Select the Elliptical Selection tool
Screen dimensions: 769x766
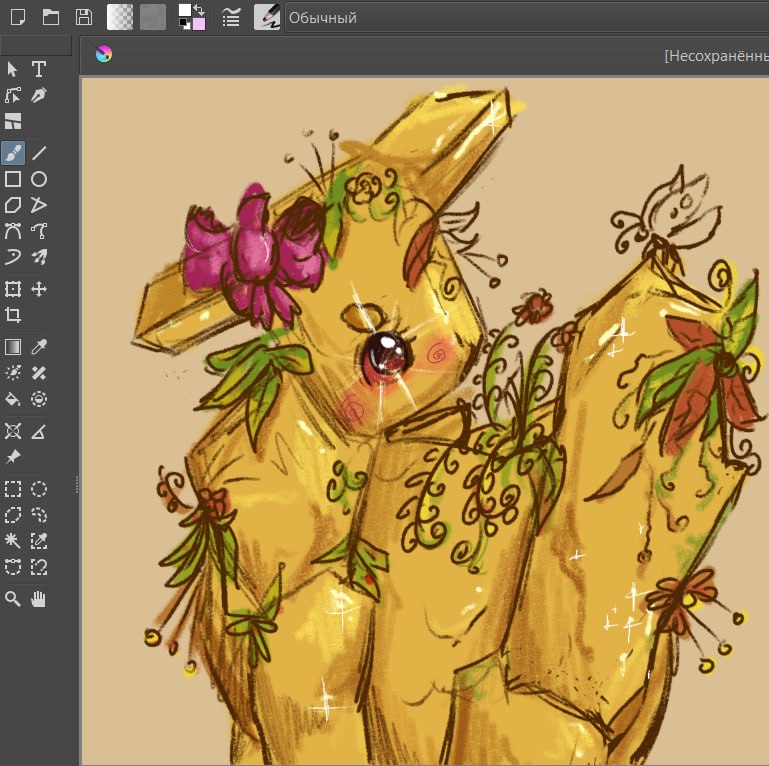(x=39, y=489)
